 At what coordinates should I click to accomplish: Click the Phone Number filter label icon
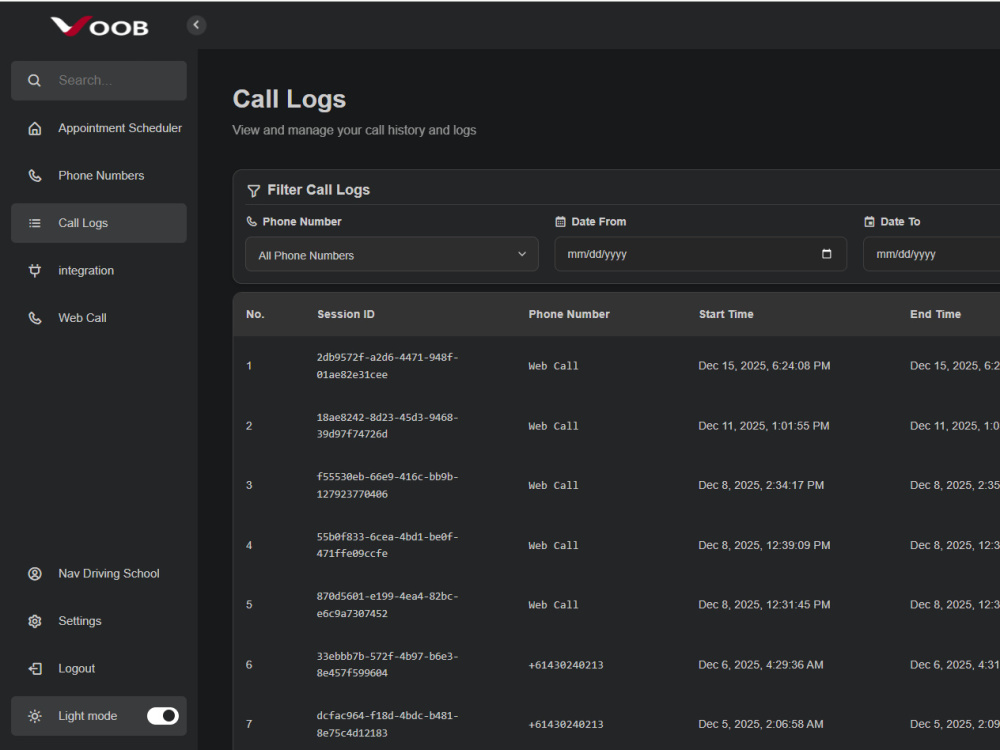(252, 221)
